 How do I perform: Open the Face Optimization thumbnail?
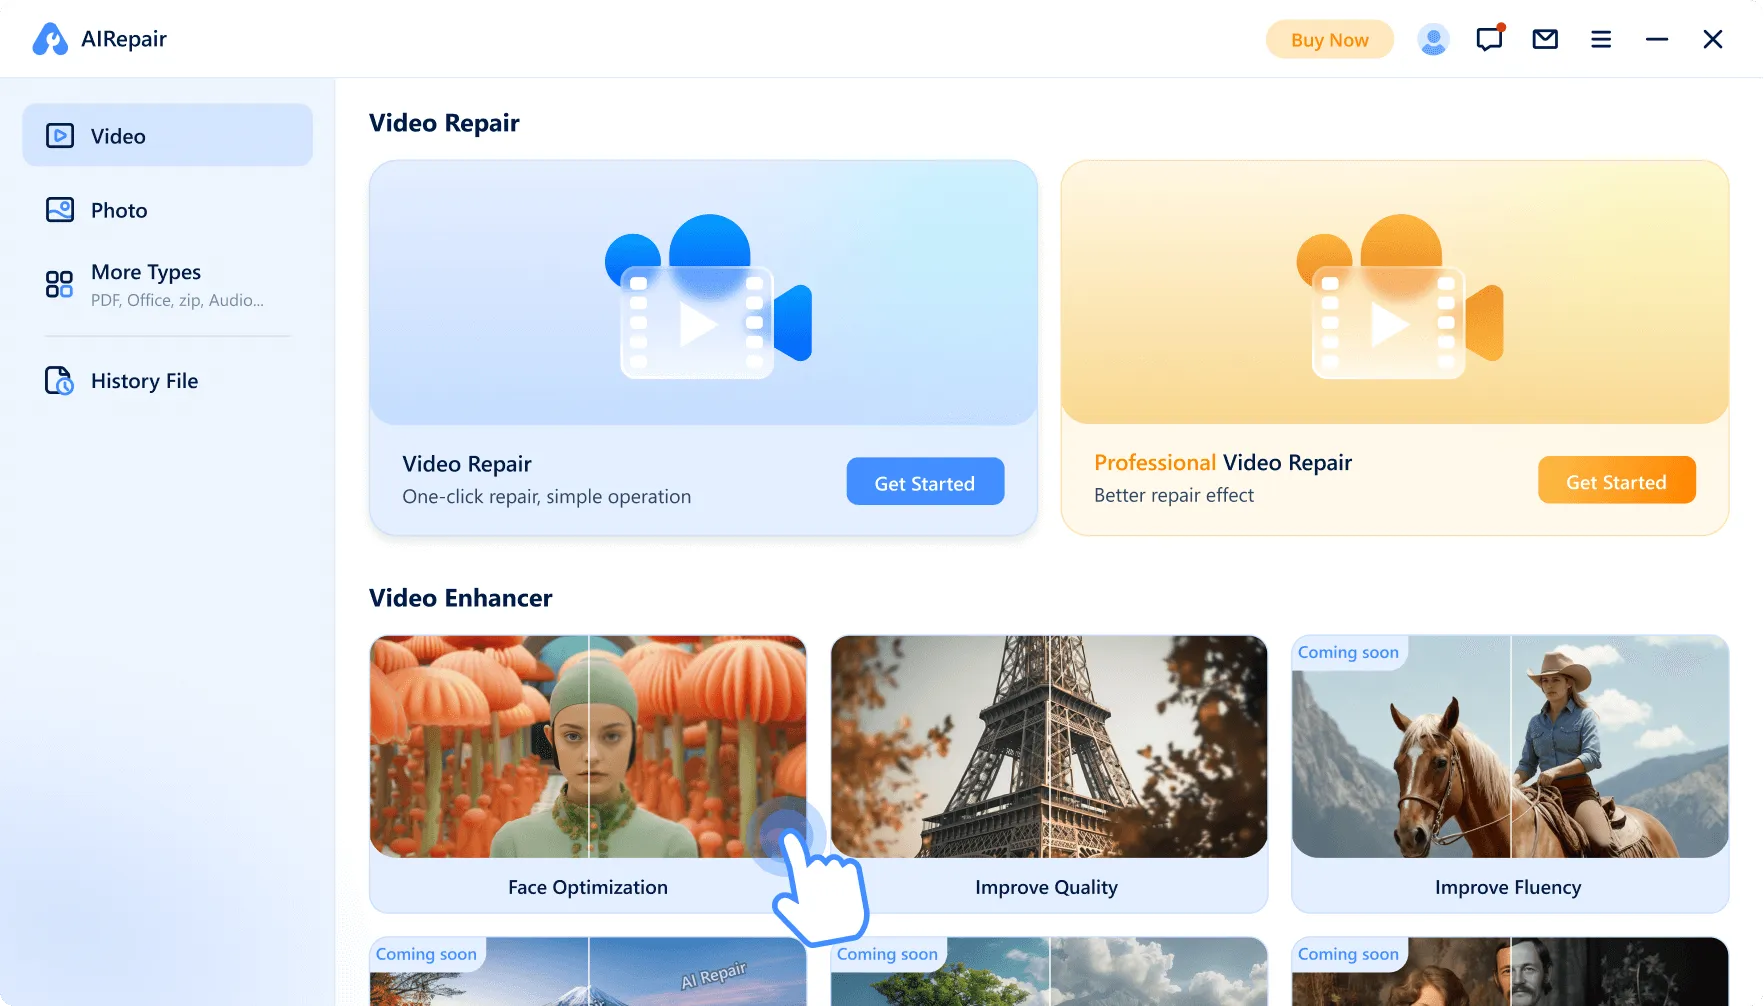pyautogui.click(x=588, y=746)
